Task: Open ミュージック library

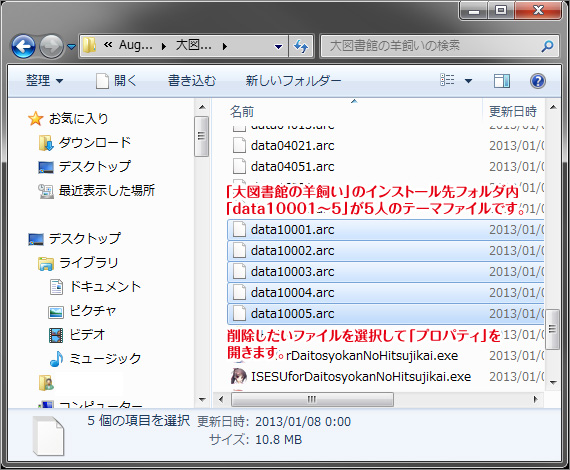Action: [105, 358]
